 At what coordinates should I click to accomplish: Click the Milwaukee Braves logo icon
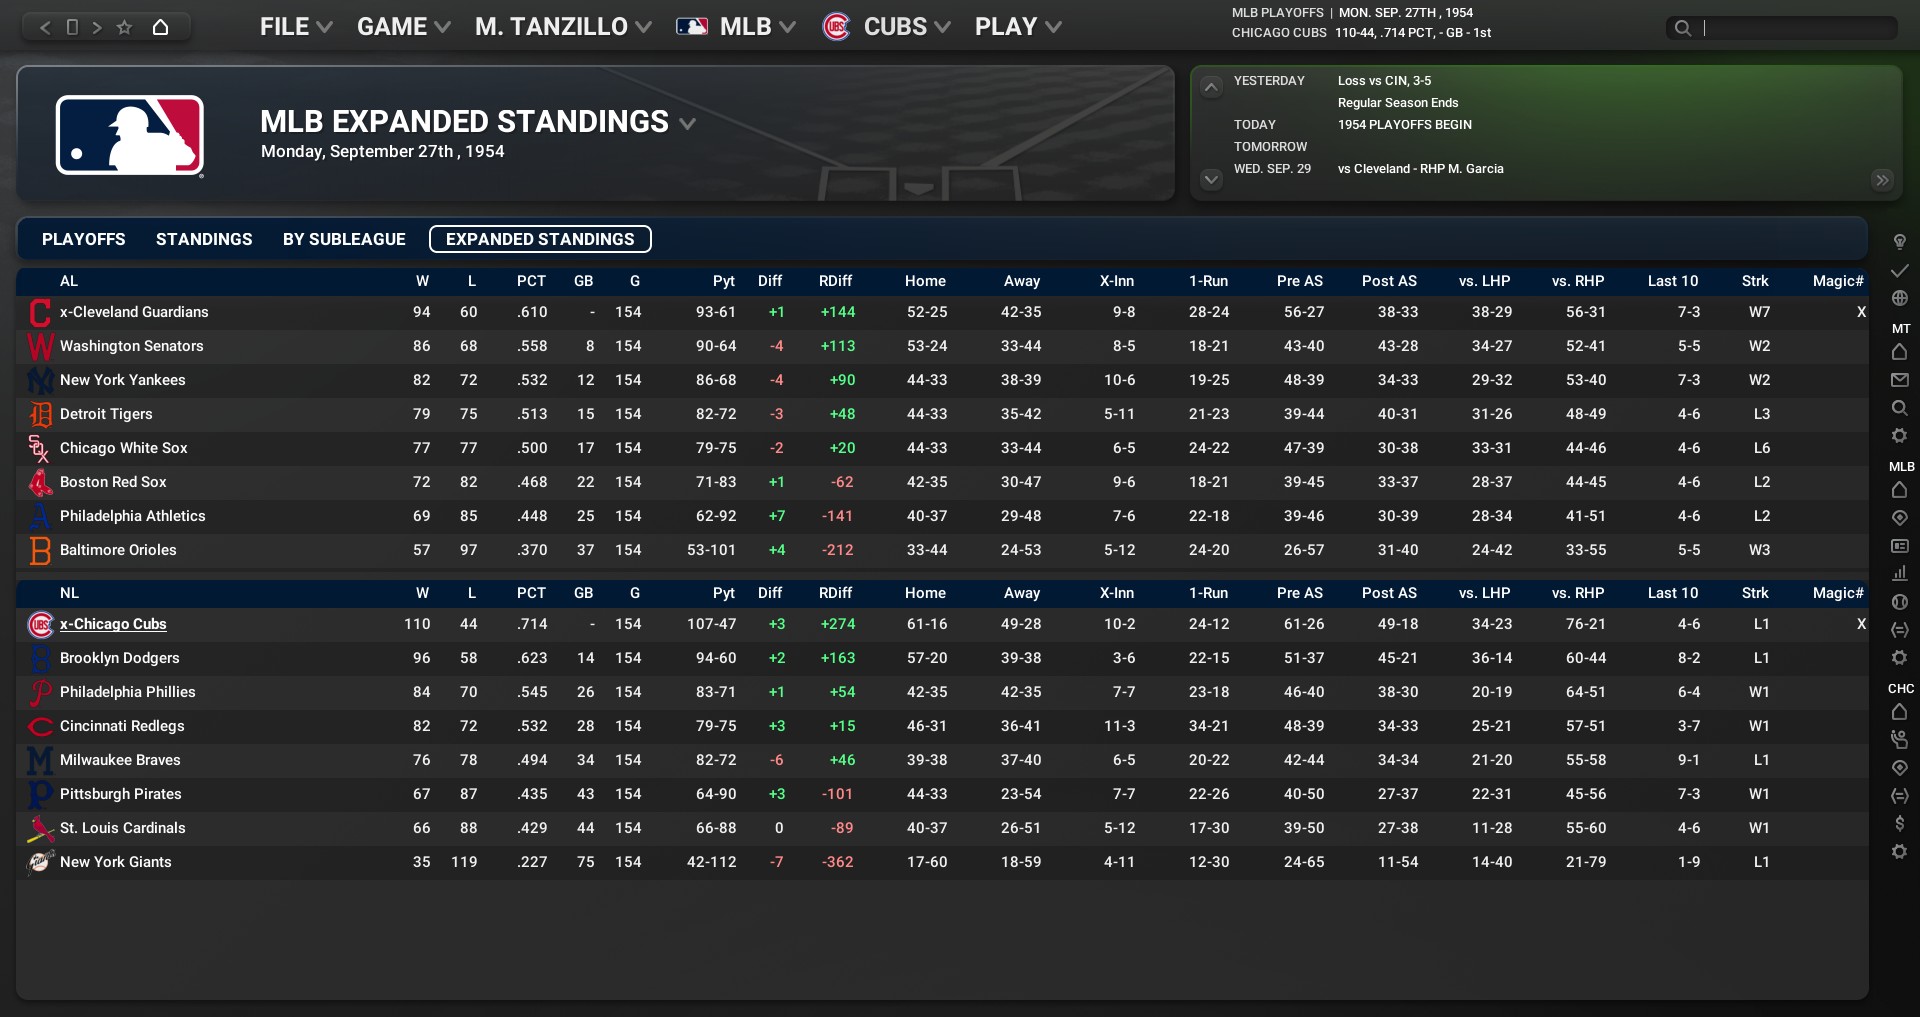(40, 760)
